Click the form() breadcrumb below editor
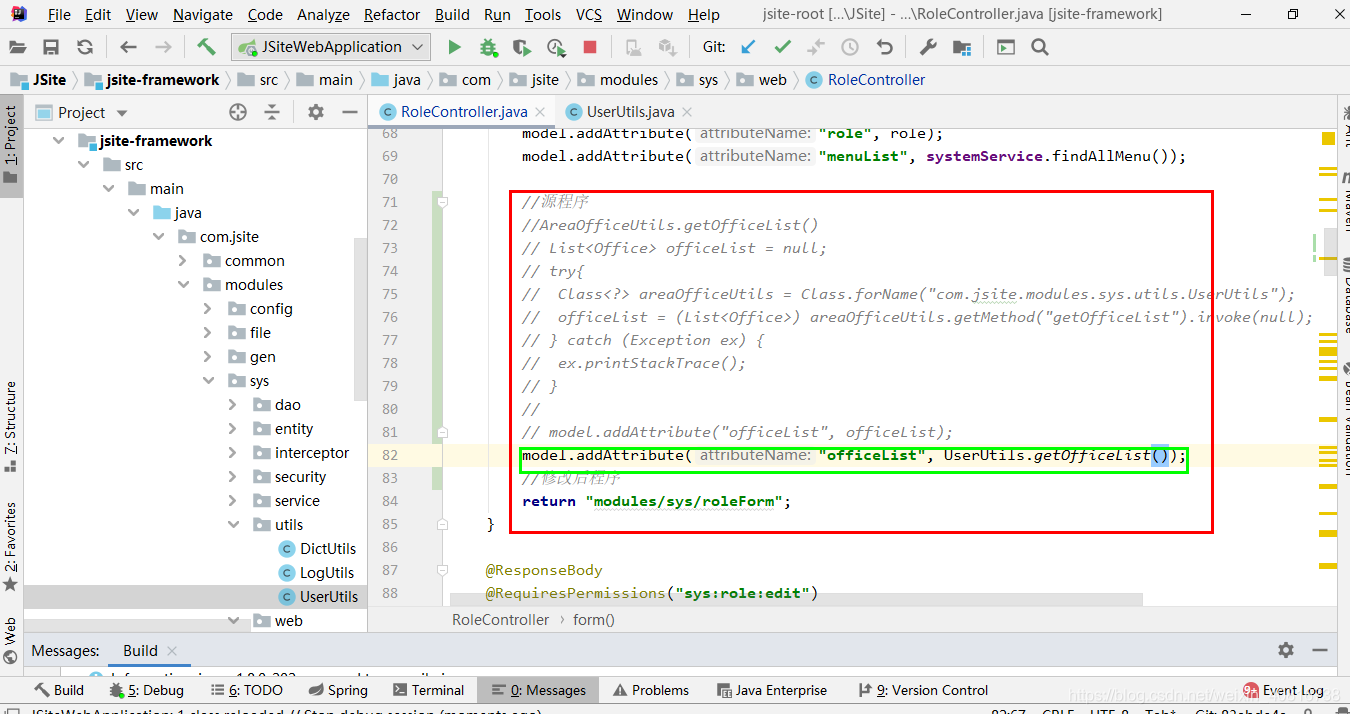 (x=593, y=620)
